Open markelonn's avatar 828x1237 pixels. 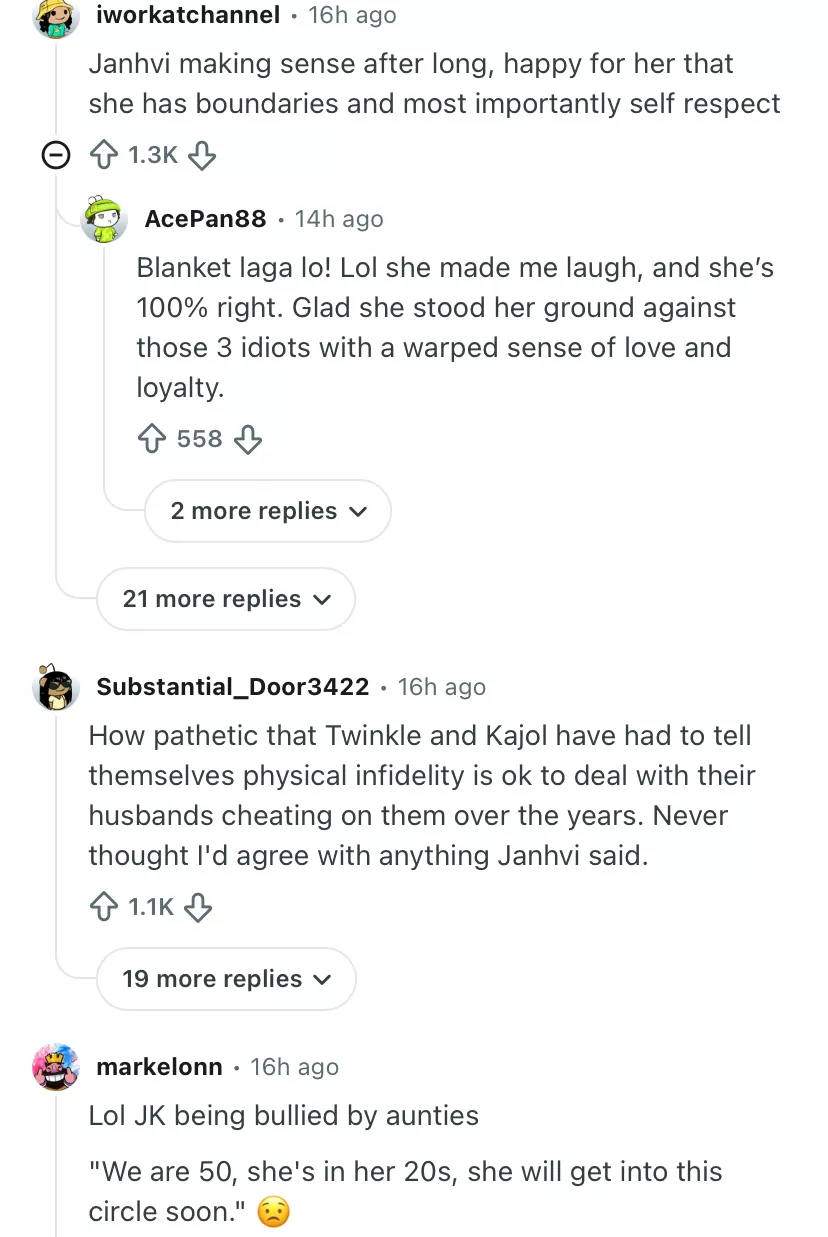tap(56, 1067)
